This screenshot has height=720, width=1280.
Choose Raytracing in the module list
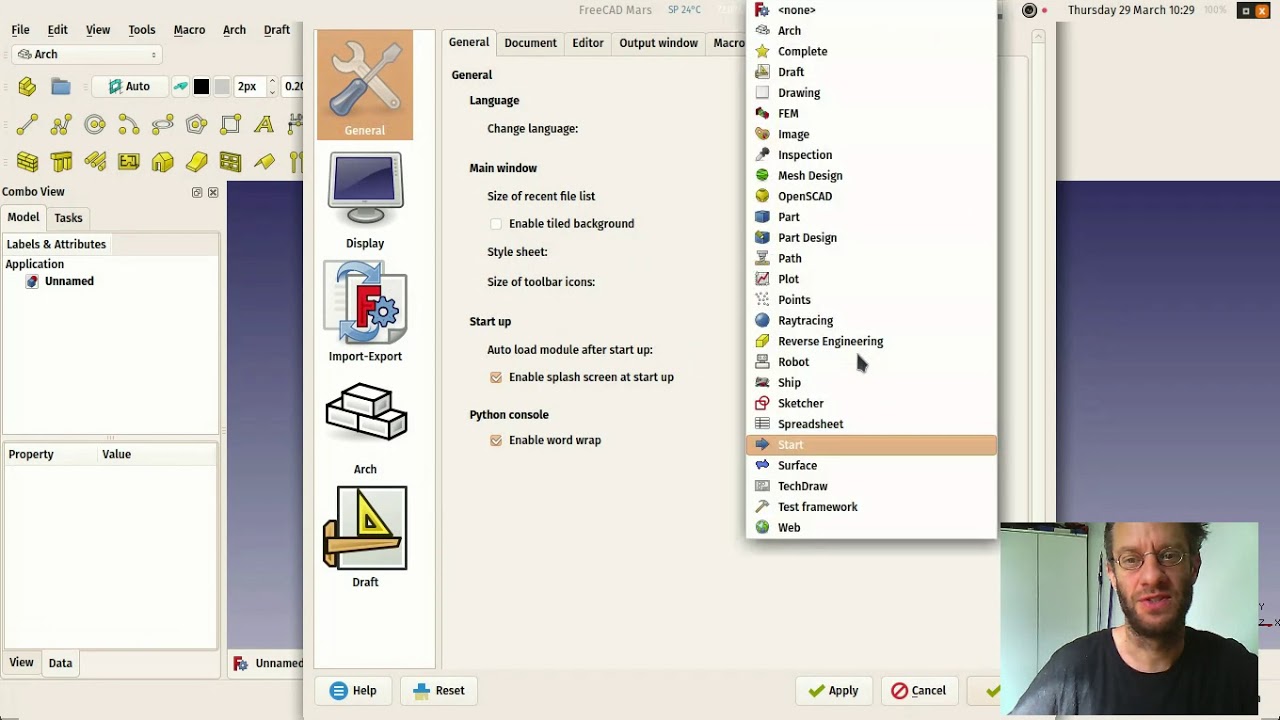pyautogui.click(x=871, y=320)
